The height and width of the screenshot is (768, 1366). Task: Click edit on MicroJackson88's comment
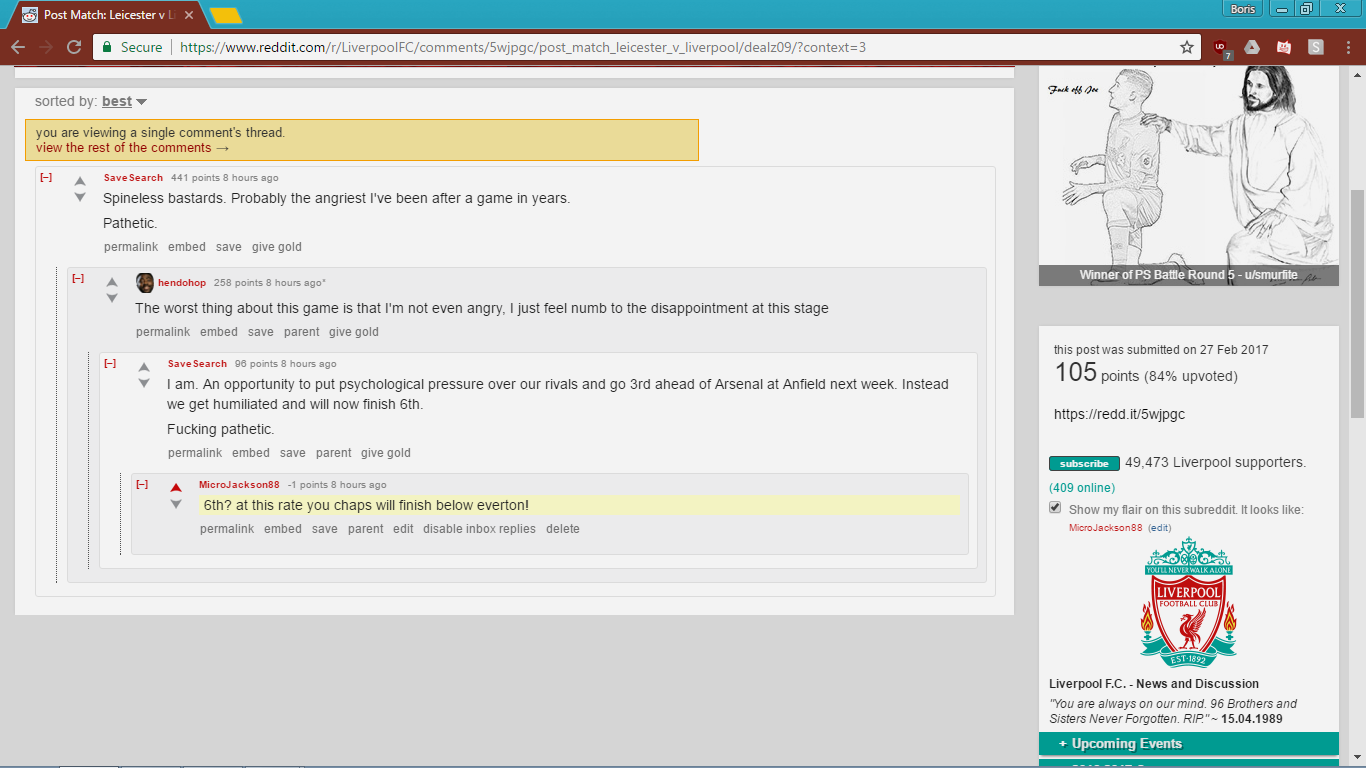tap(403, 529)
